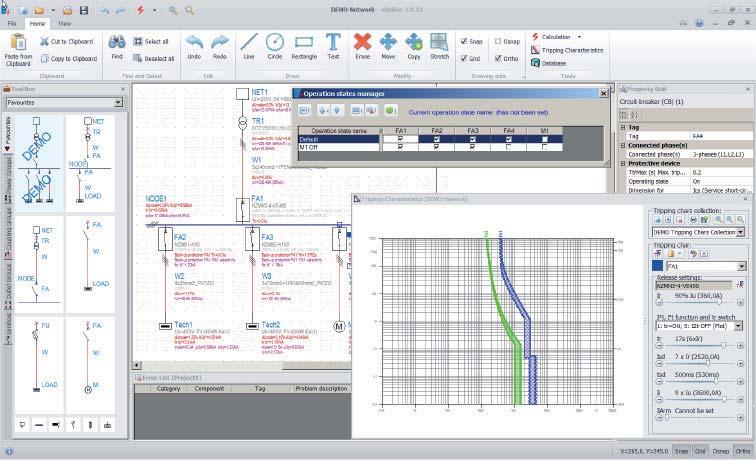Toggle FA1 checkbox in Default row
The image size is (756, 460).
point(400,139)
